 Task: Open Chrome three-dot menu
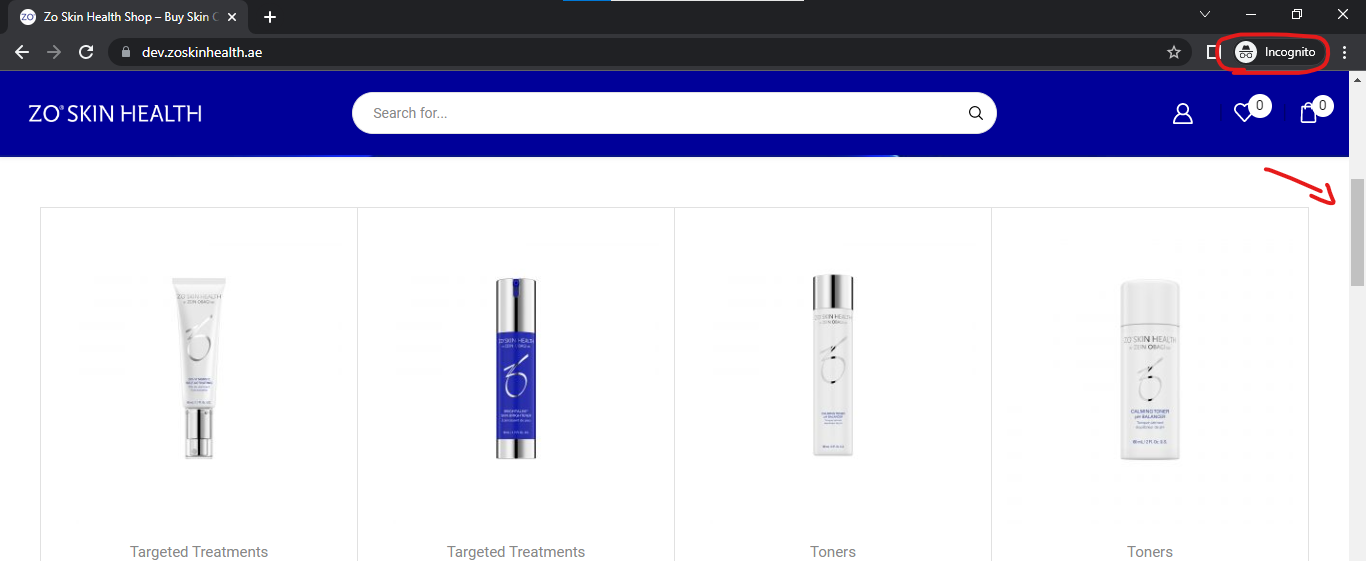pos(1345,52)
